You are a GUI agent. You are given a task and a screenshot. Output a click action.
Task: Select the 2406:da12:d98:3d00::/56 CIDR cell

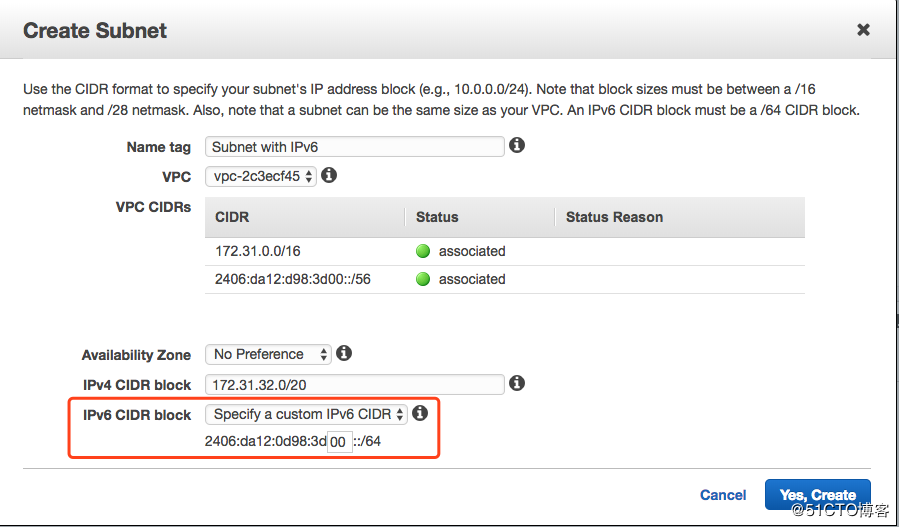click(292, 279)
